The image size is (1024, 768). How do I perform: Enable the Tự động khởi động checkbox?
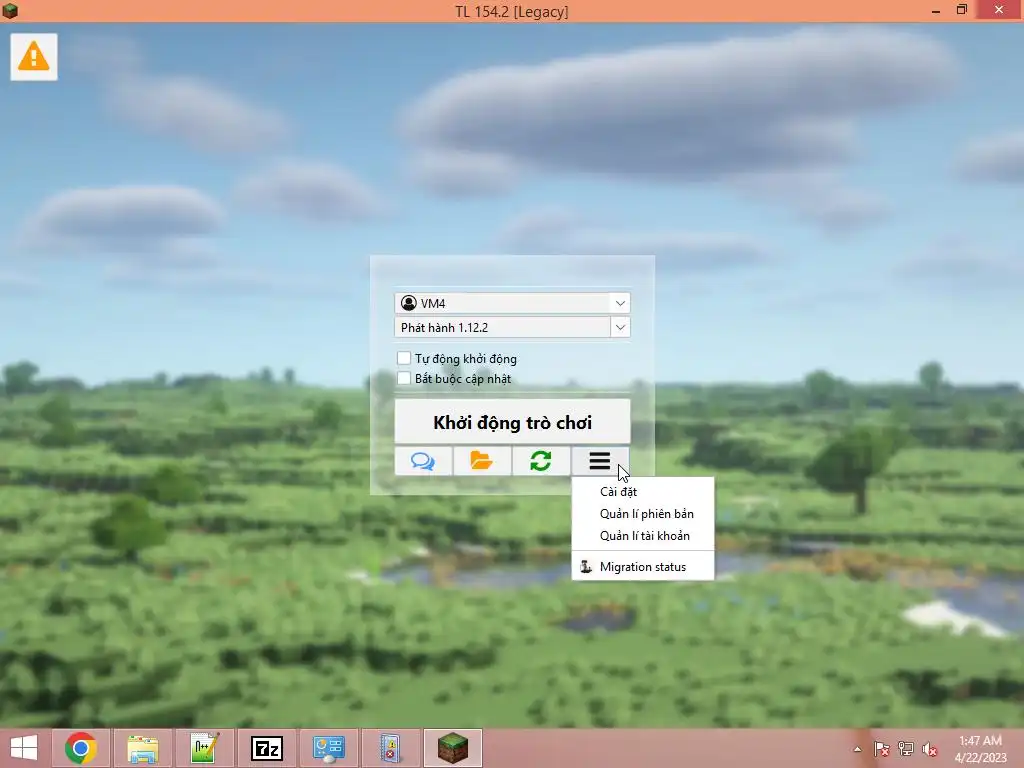(404, 358)
